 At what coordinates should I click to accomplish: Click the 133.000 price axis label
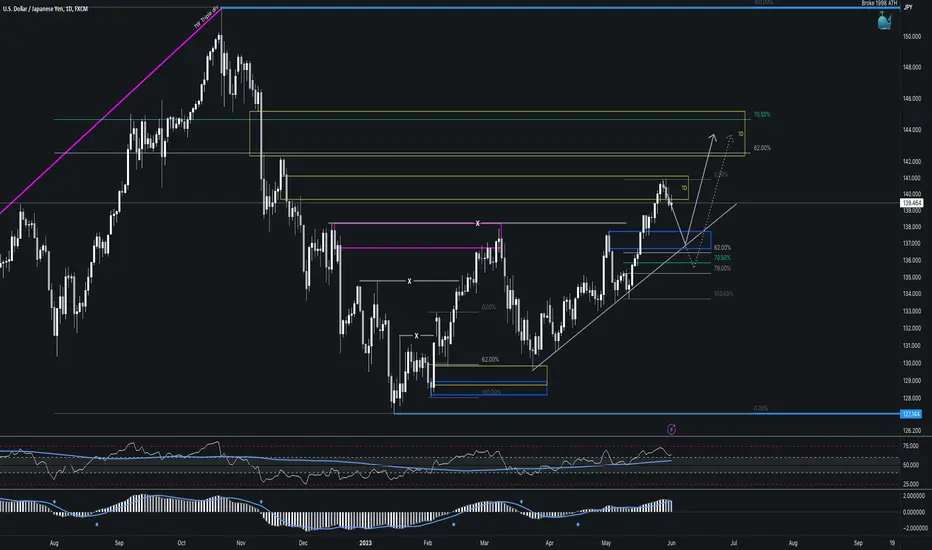(x=912, y=312)
